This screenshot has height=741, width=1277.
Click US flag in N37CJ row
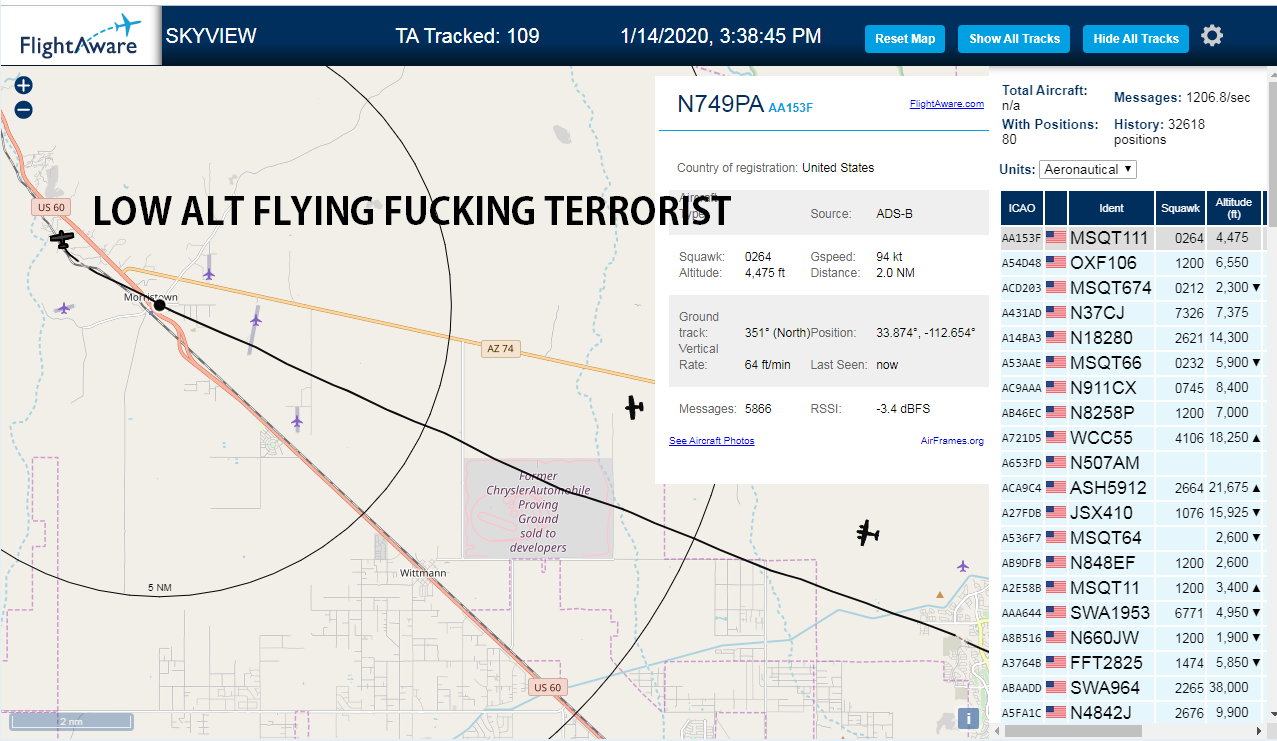tap(1055, 313)
